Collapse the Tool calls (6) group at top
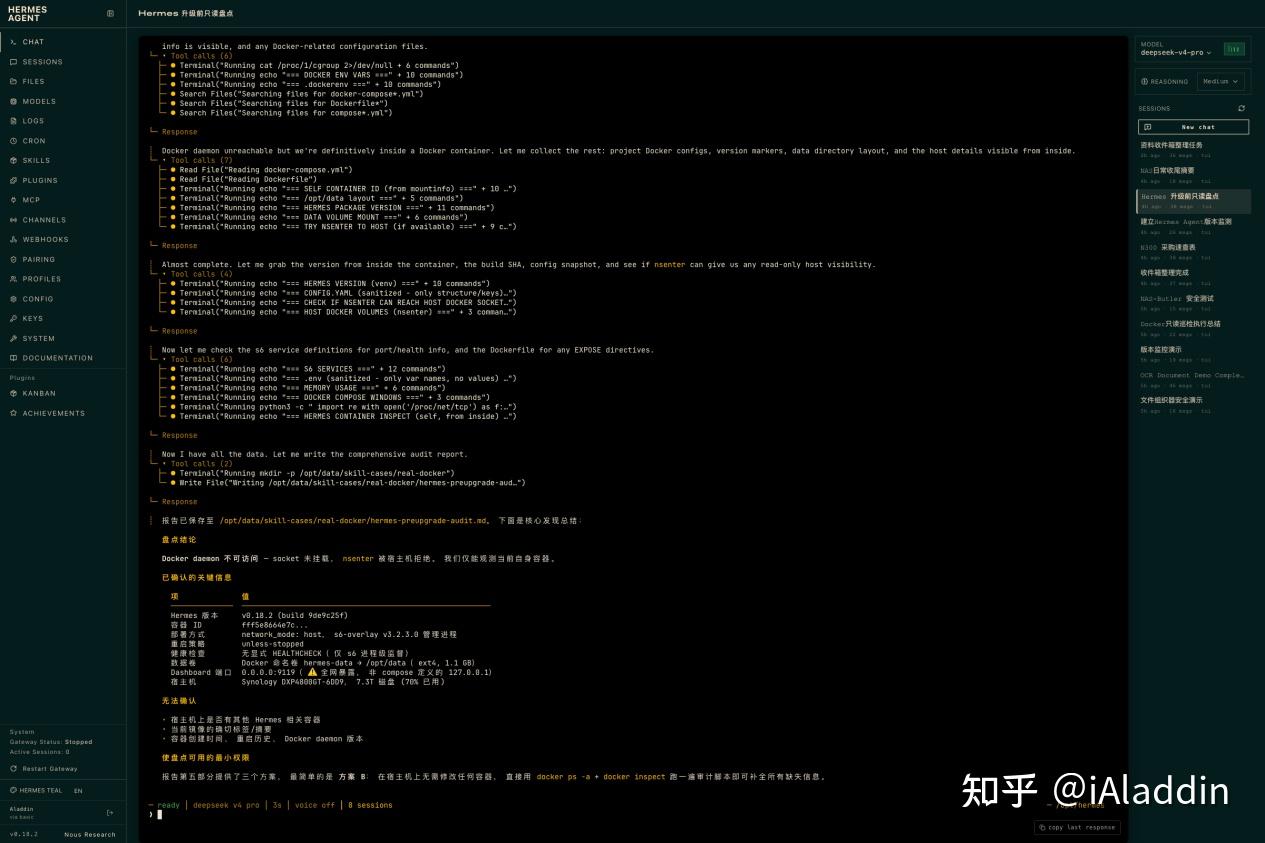This screenshot has height=843, width=1265. click(x=198, y=56)
